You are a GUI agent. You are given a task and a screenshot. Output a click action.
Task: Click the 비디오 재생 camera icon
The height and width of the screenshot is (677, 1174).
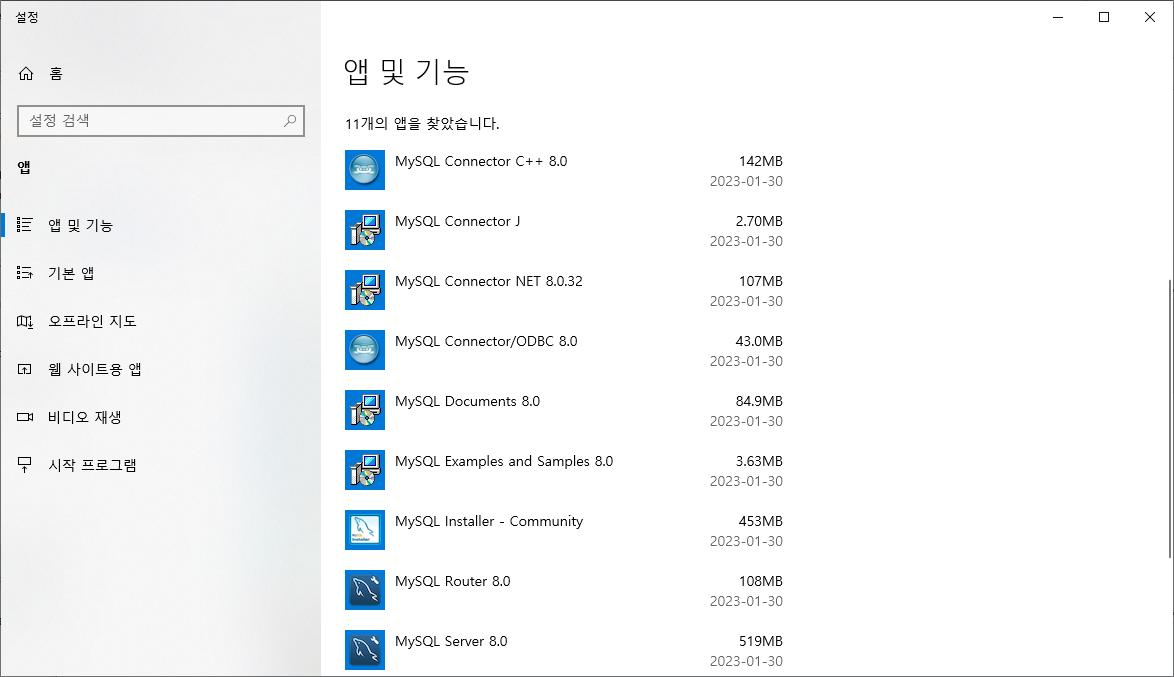(25, 417)
